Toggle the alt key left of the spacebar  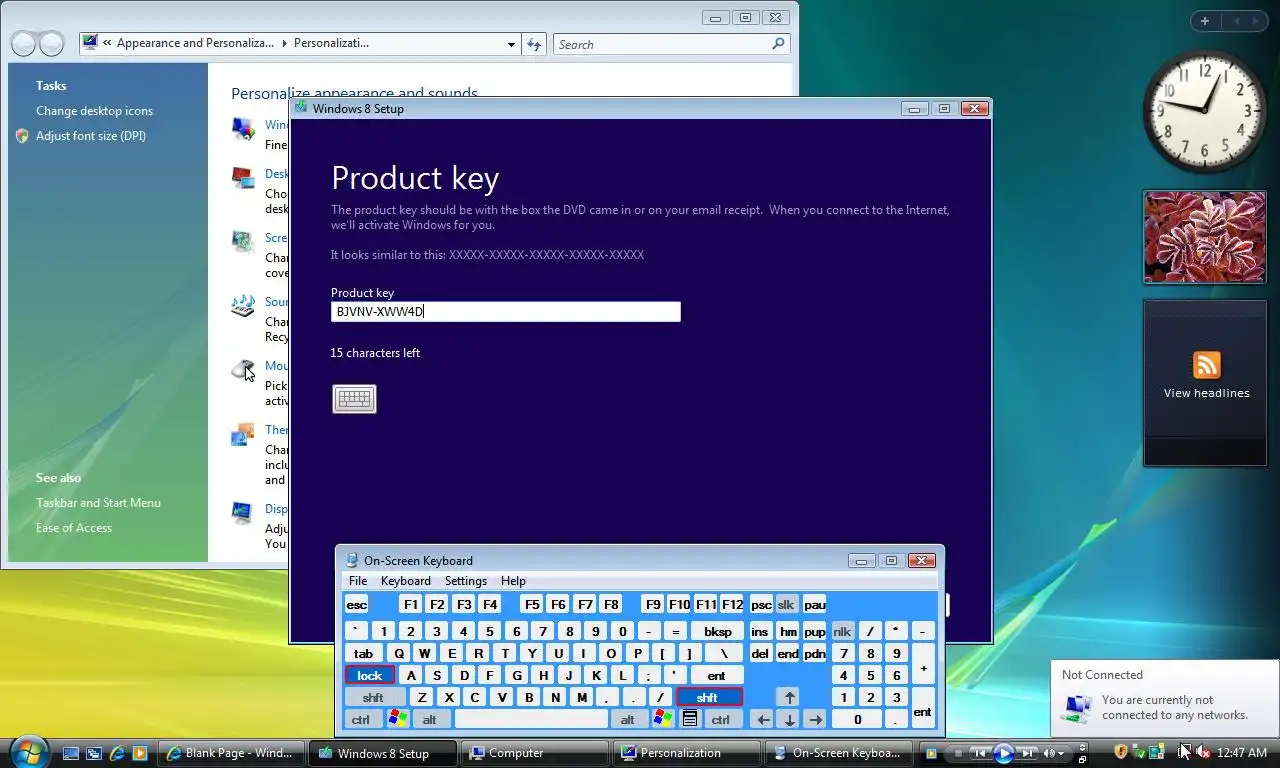[x=430, y=719]
